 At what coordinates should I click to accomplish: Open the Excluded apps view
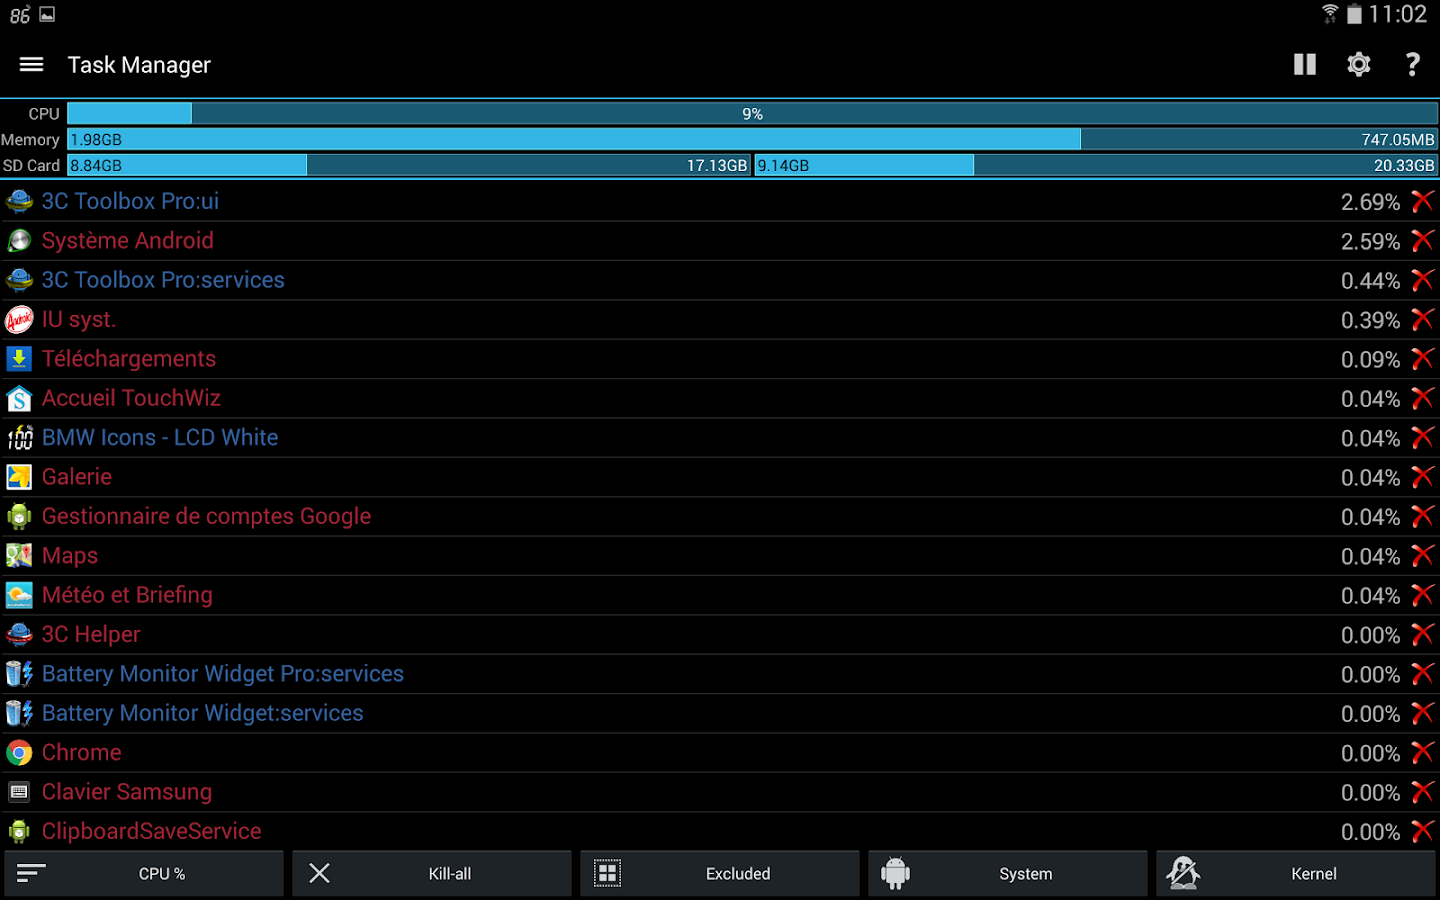click(719, 873)
